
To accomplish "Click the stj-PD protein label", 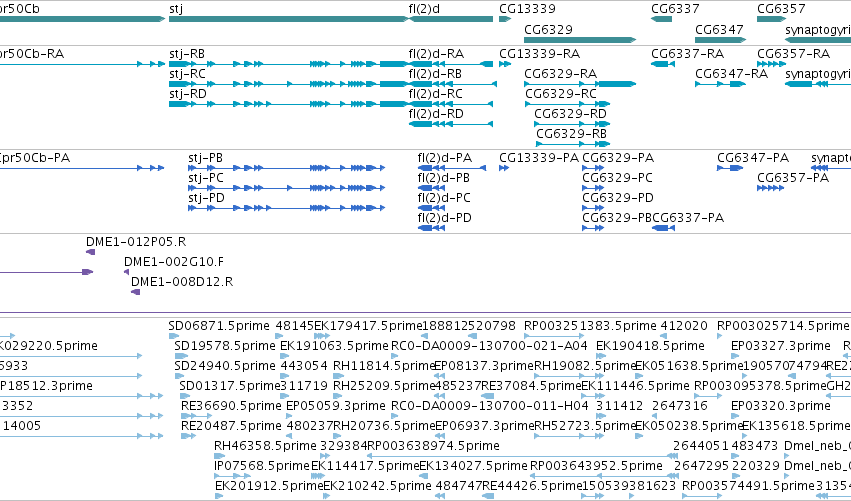I will (x=206, y=198).
